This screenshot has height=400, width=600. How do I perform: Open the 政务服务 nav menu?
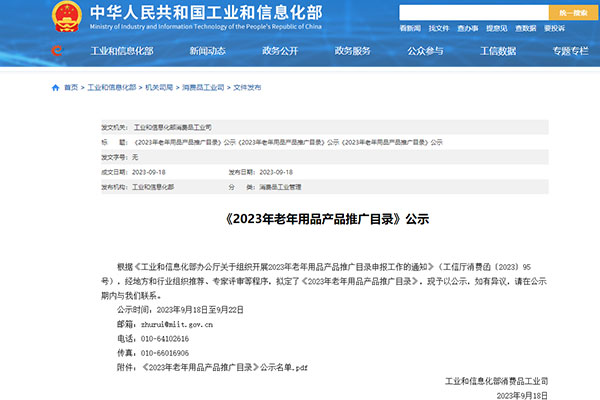[x=352, y=51]
